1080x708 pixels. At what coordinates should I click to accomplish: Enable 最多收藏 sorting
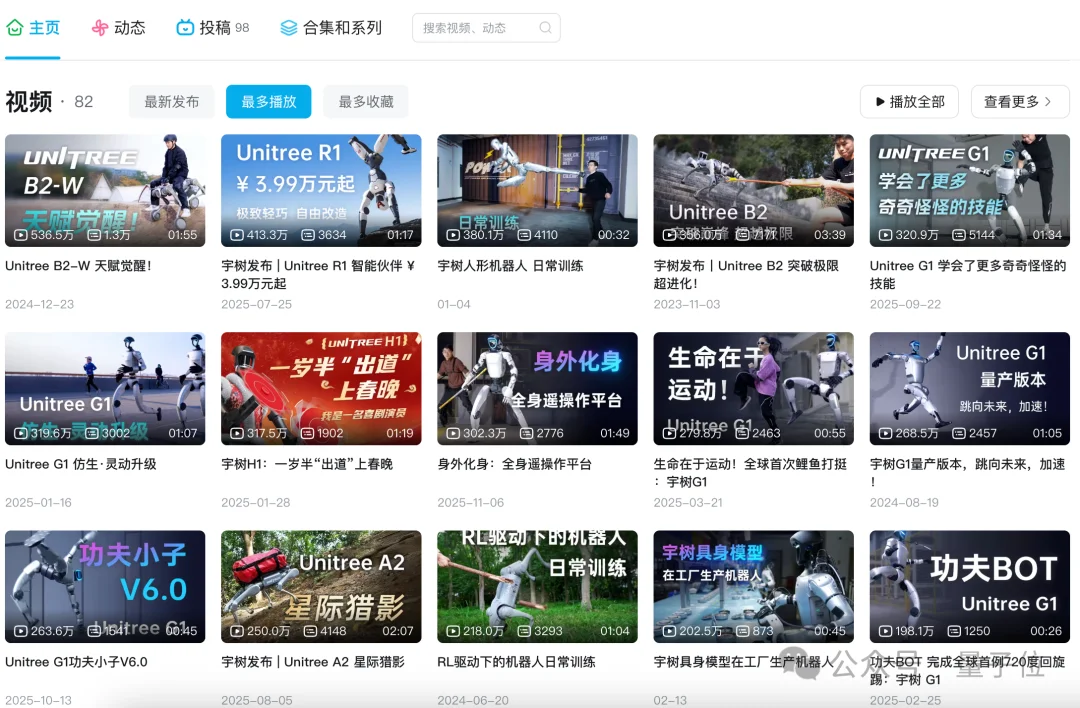(x=366, y=101)
